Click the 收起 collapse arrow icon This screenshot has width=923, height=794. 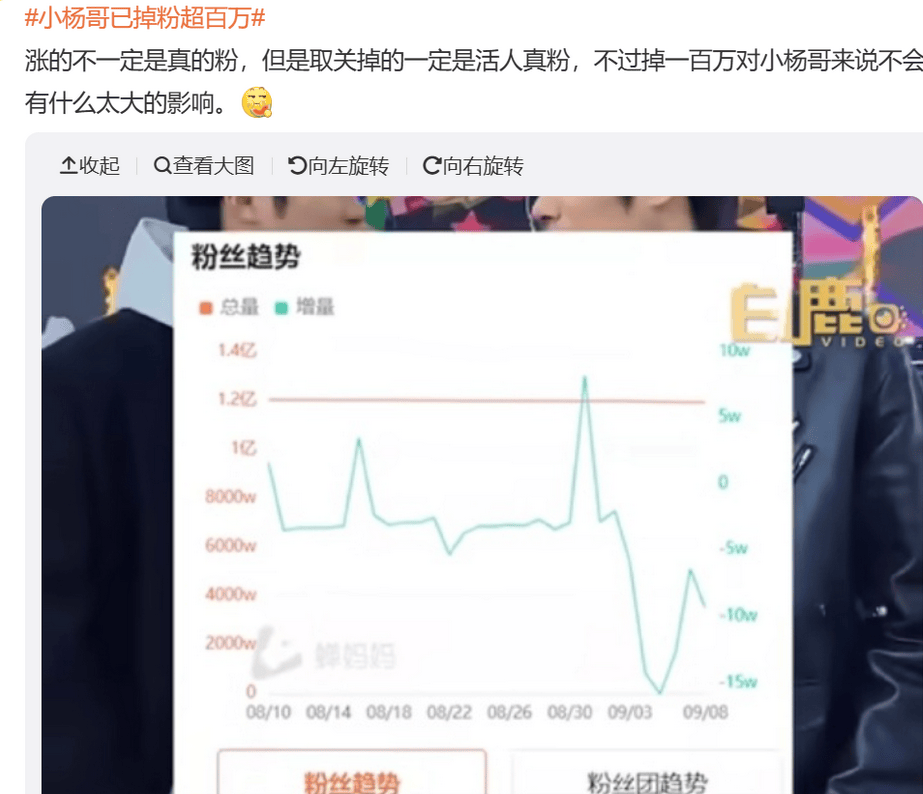(69, 166)
